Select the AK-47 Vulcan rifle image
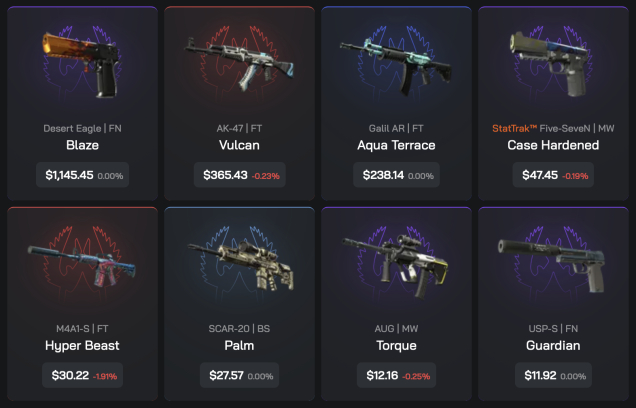The image size is (636, 408). click(x=239, y=64)
